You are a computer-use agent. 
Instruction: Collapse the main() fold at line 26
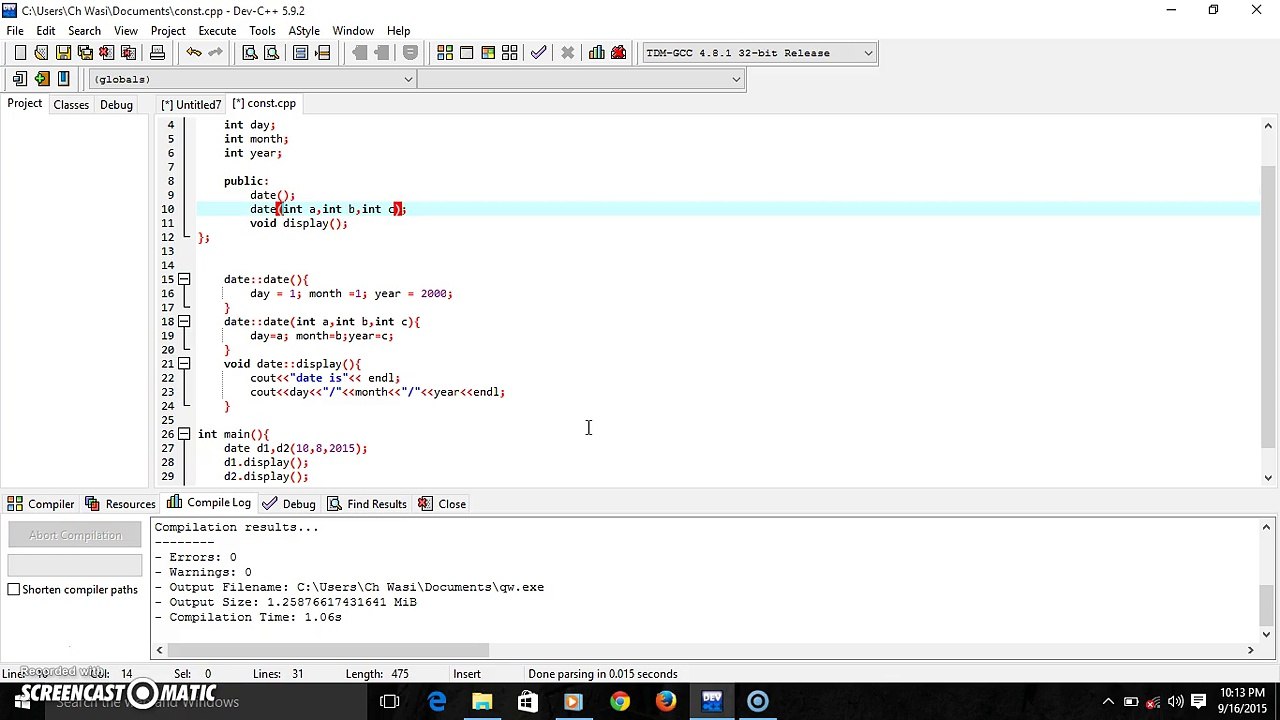[184, 434]
